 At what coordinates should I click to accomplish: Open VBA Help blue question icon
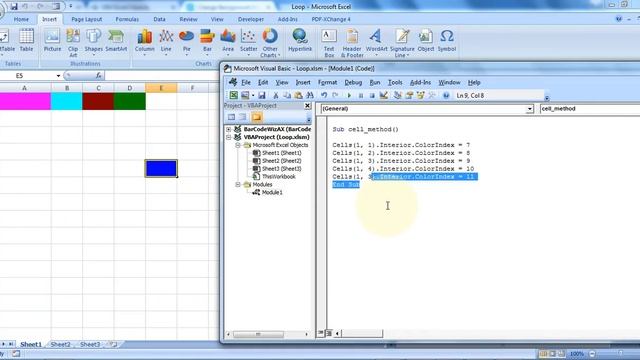446,96
